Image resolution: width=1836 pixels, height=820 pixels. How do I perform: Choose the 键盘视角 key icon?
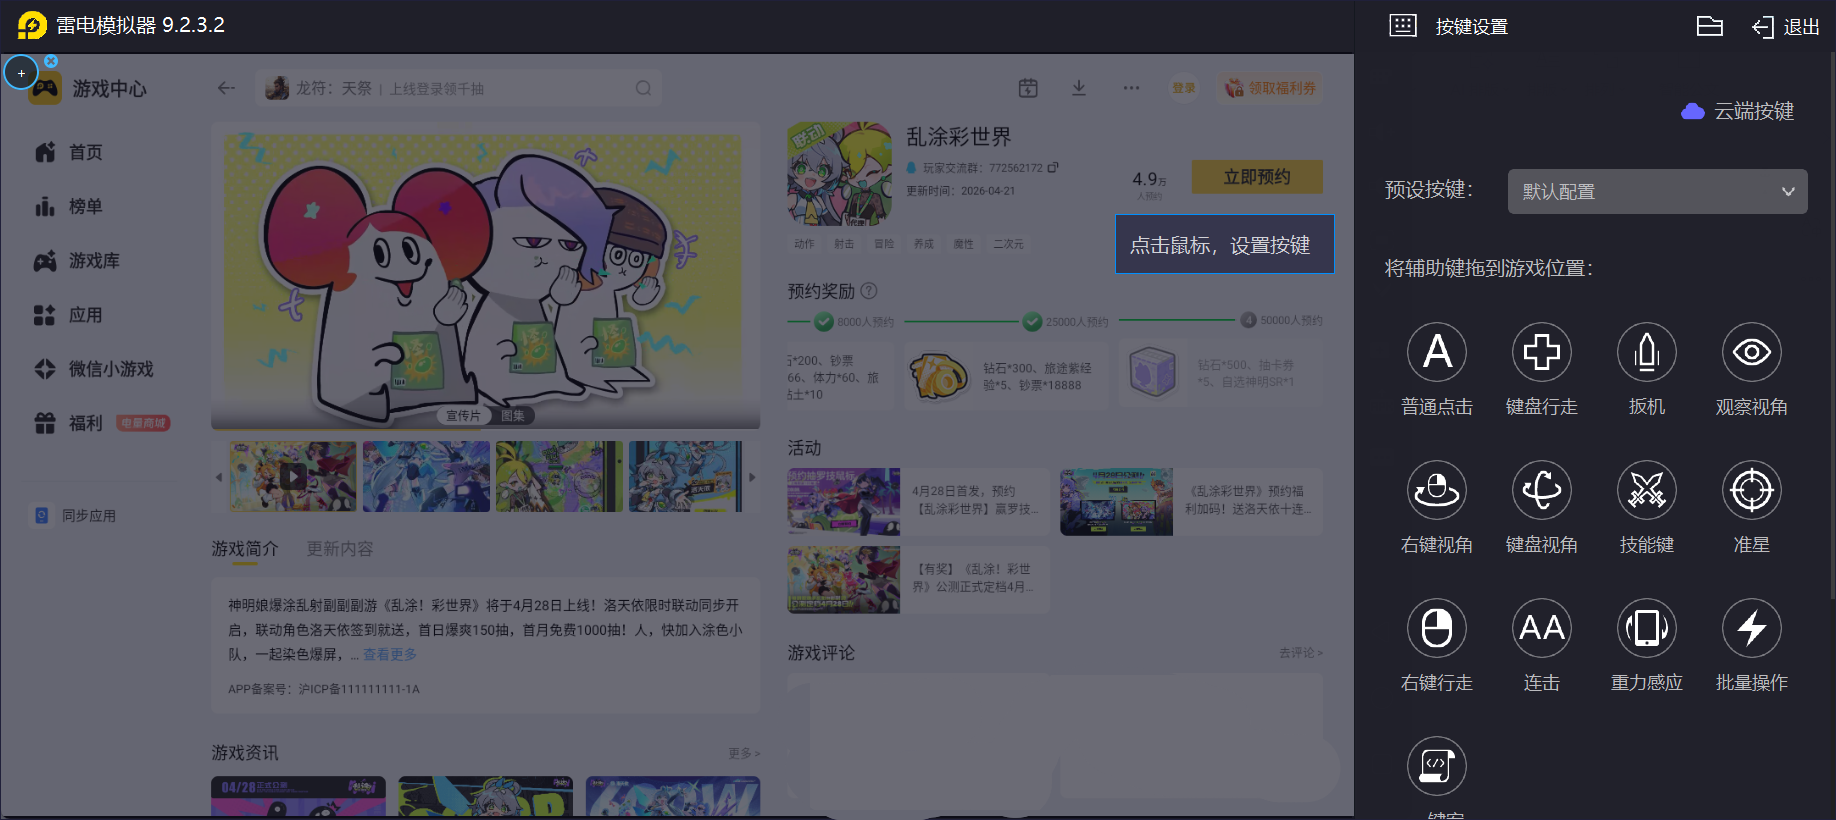[x=1542, y=490]
